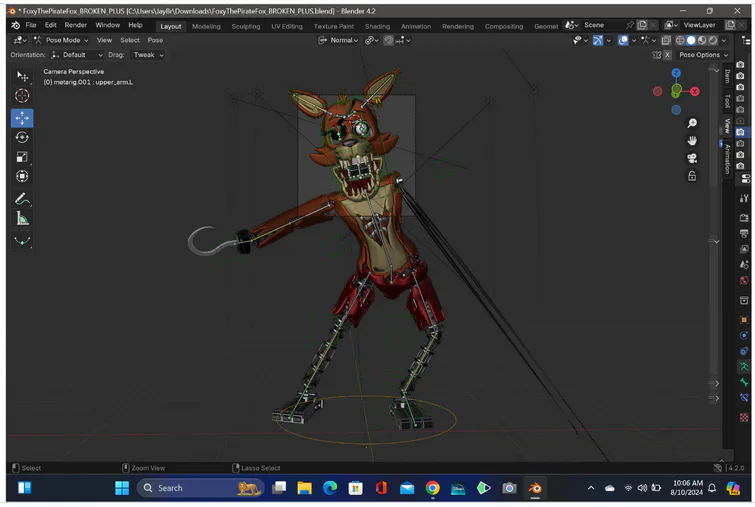
Task: Toggle the camera view icon
Action: (x=692, y=158)
